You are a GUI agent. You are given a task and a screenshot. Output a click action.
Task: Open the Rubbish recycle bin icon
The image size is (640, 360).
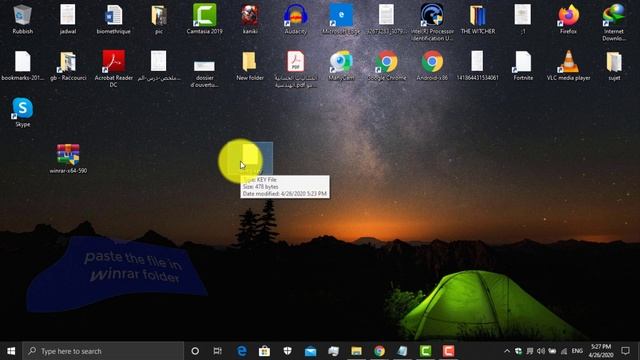[22, 16]
